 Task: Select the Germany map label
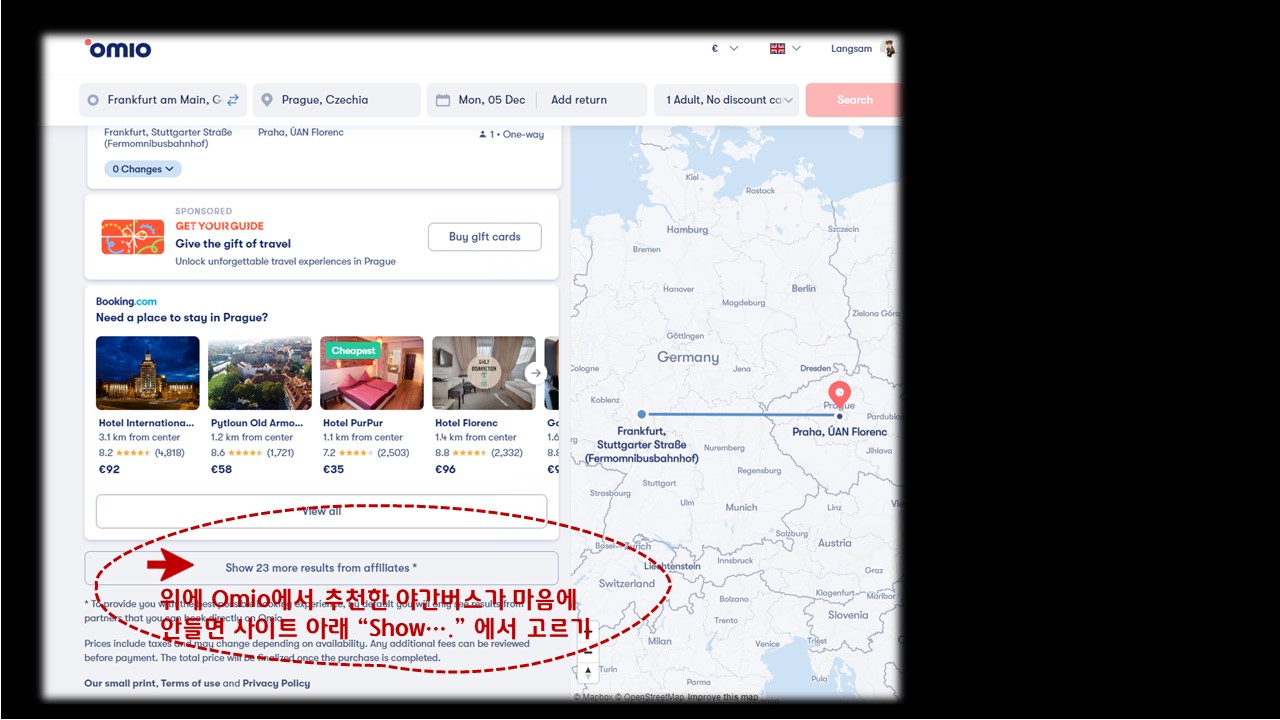688,357
